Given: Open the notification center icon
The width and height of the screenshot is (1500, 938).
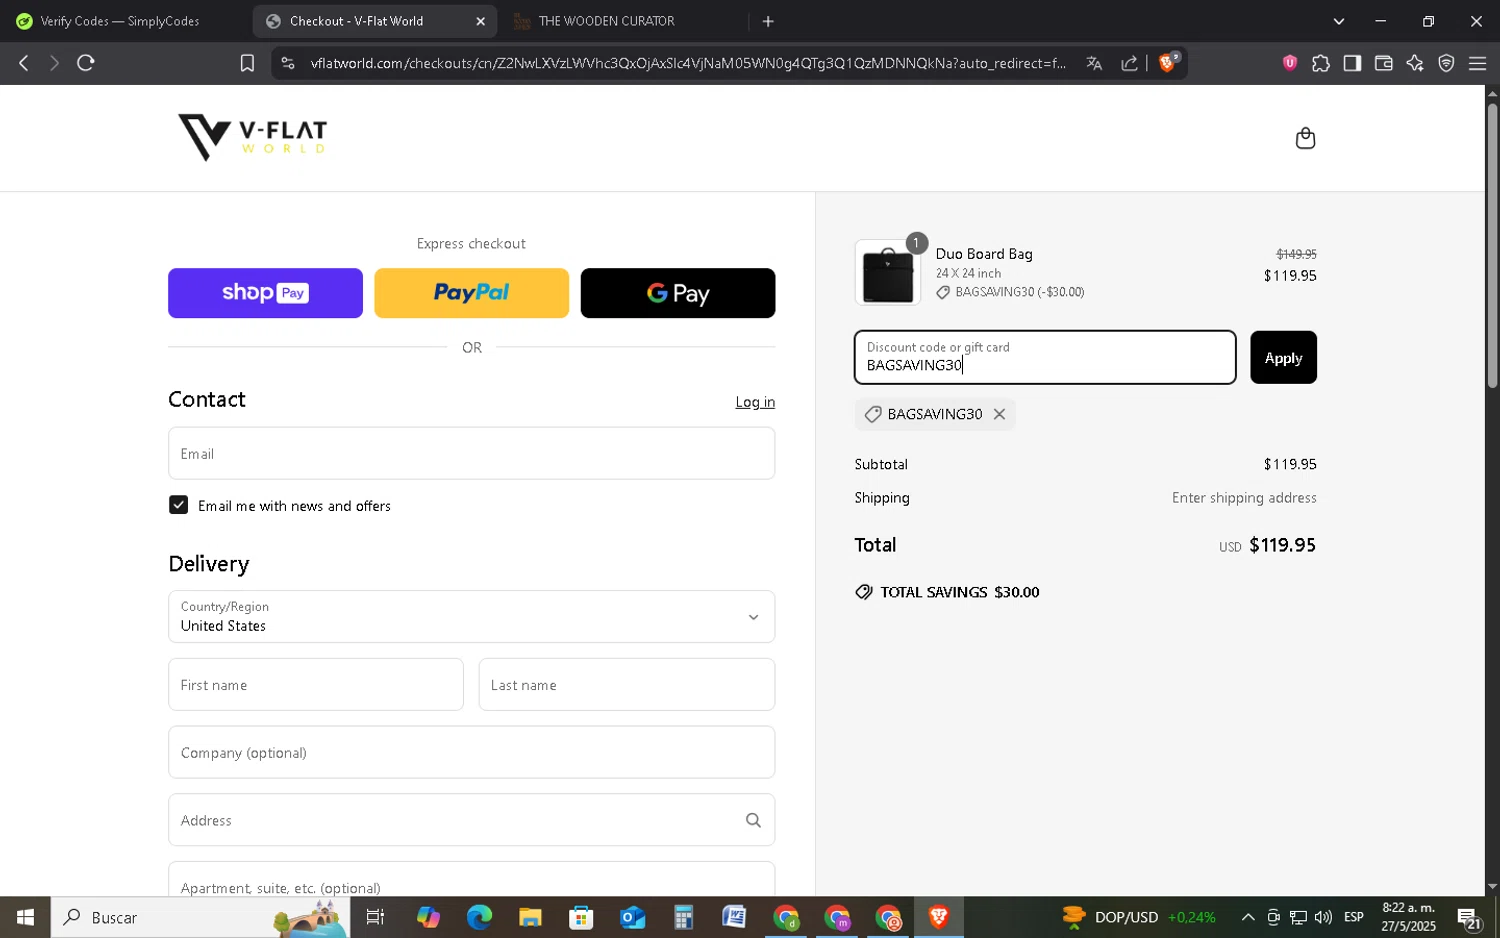Looking at the screenshot, I should (x=1469, y=918).
